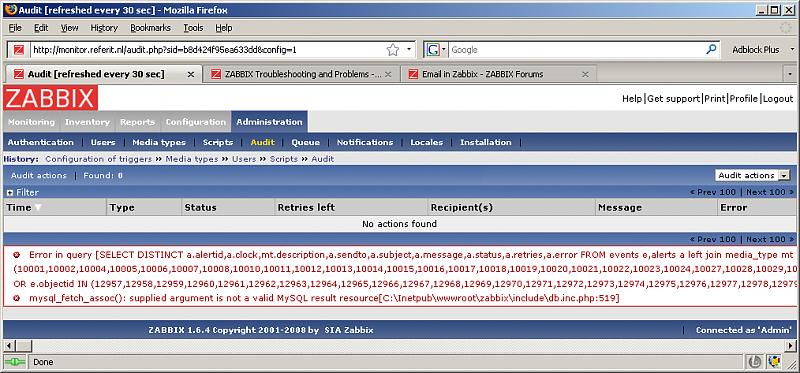Image resolution: width=800 pixels, height=373 pixels.
Task: Go to Notifications submenu
Action: (365, 142)
